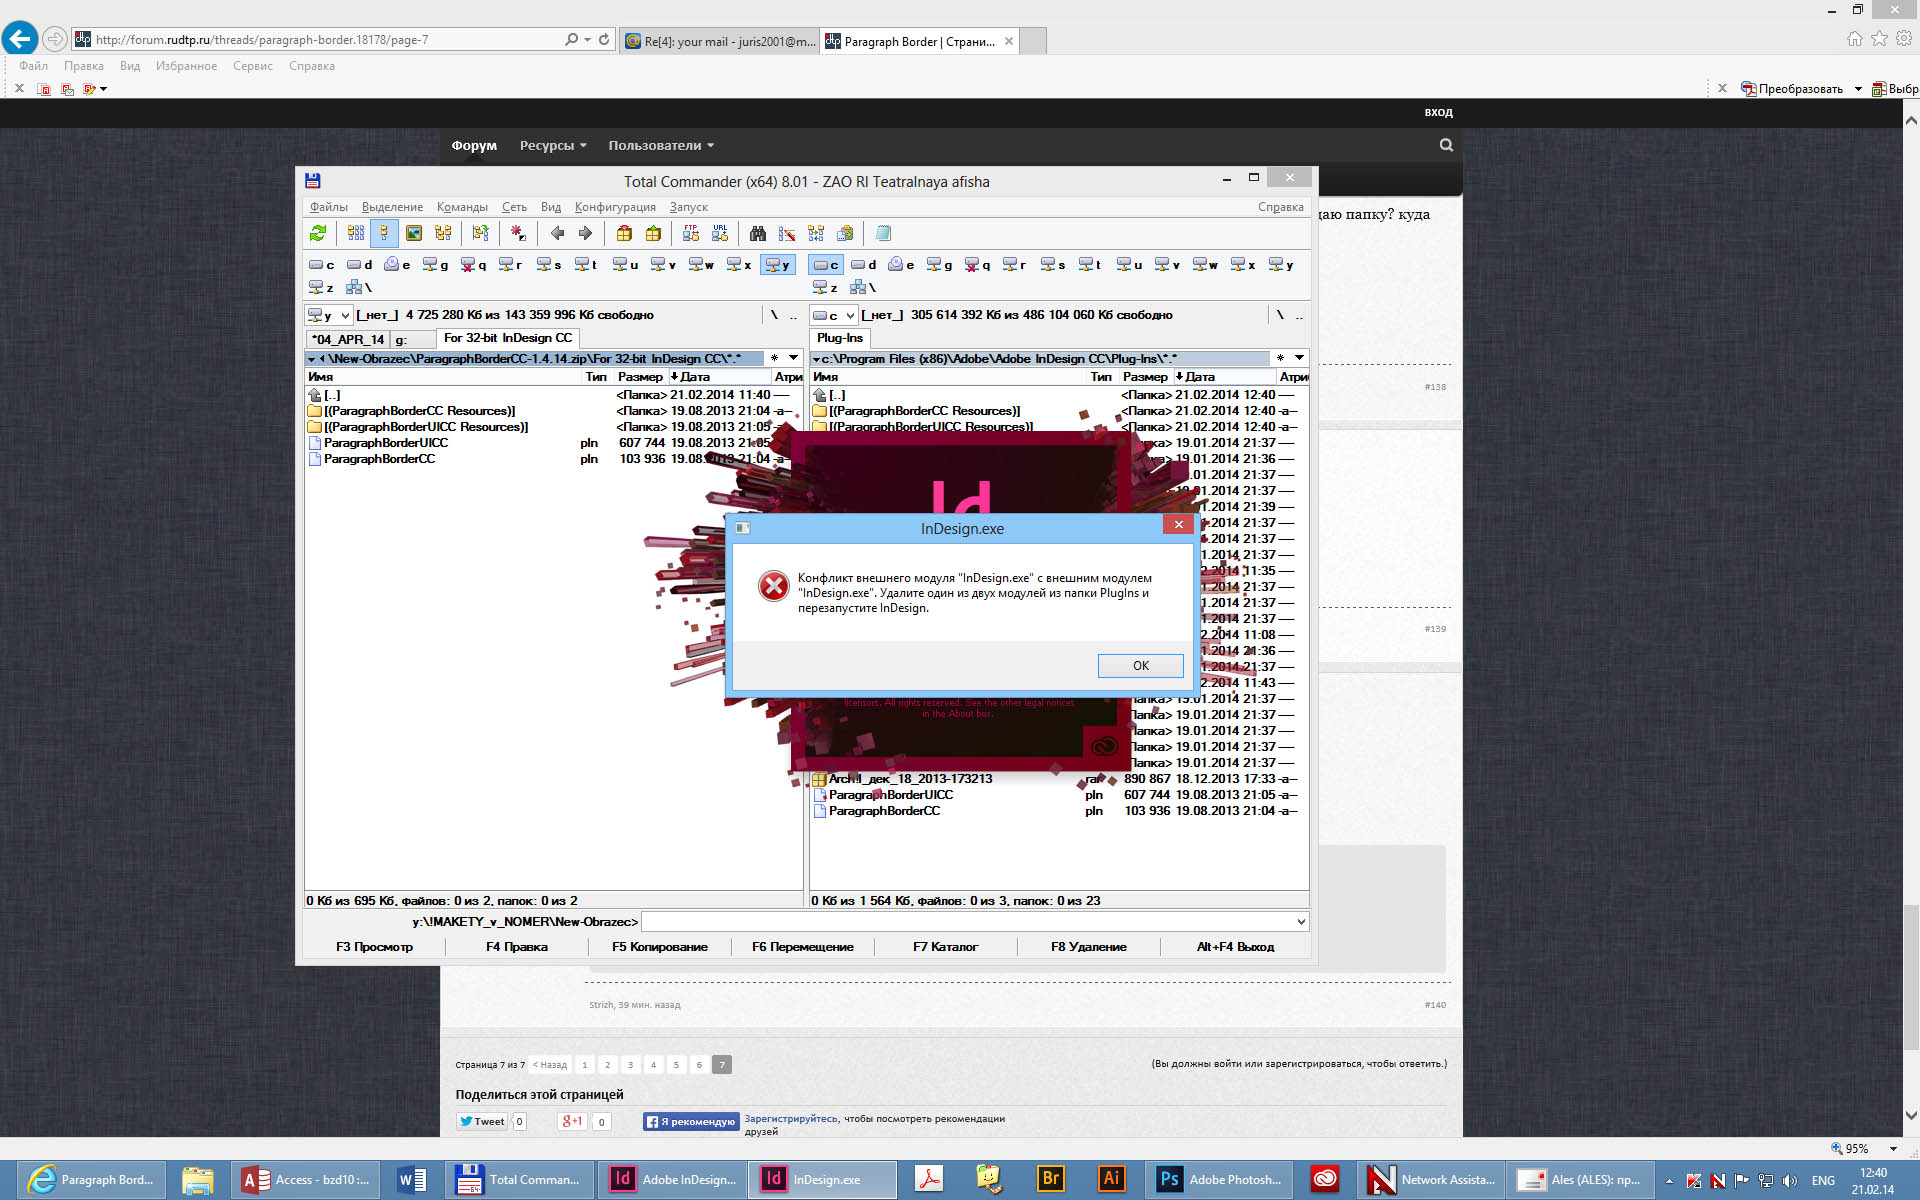Select drive d in left drive bar

(x=359, y=265)
